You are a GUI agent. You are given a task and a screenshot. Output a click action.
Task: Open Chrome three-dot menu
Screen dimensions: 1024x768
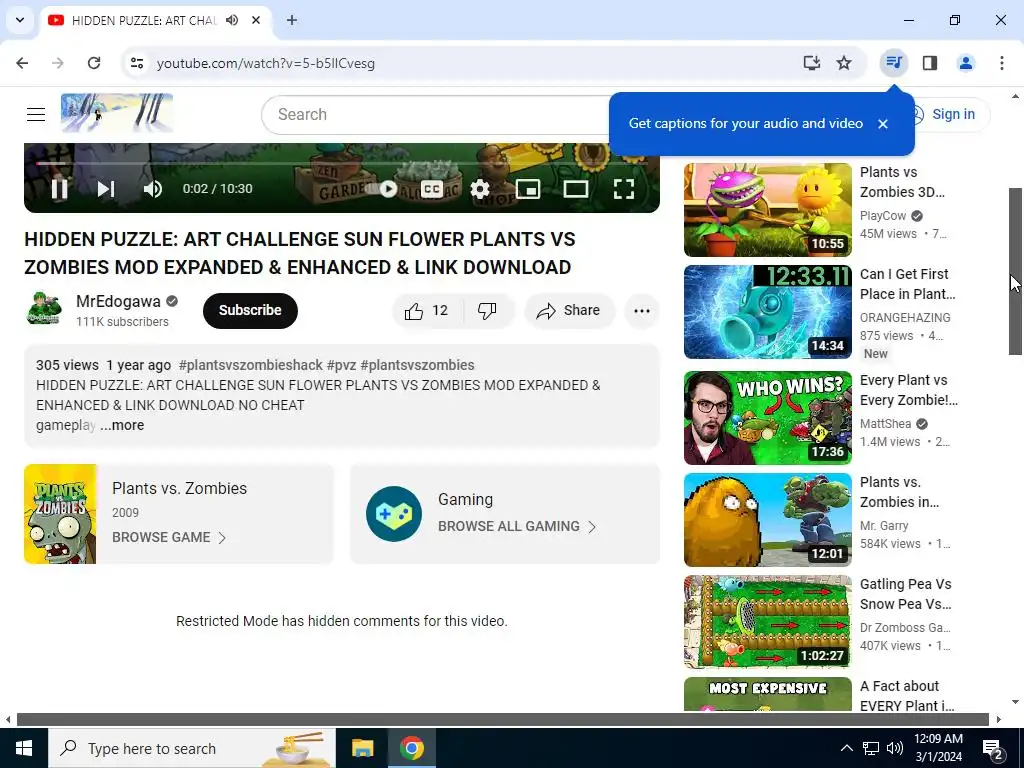[1002, 63]
